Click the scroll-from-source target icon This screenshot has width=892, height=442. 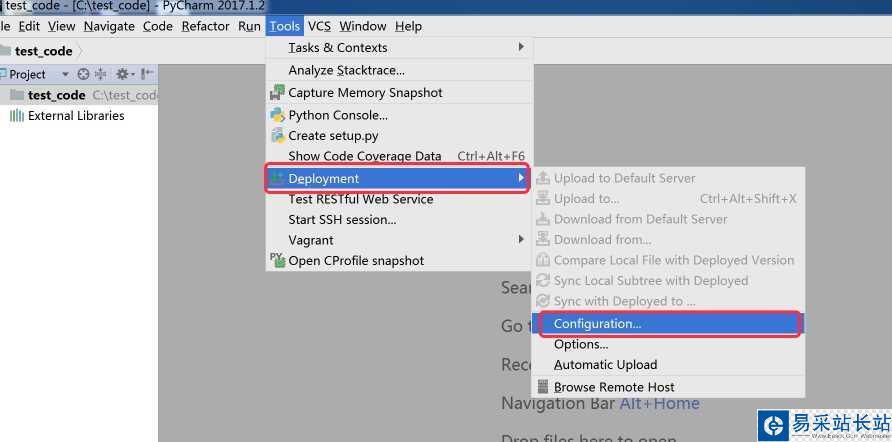[x=83, y=74]
